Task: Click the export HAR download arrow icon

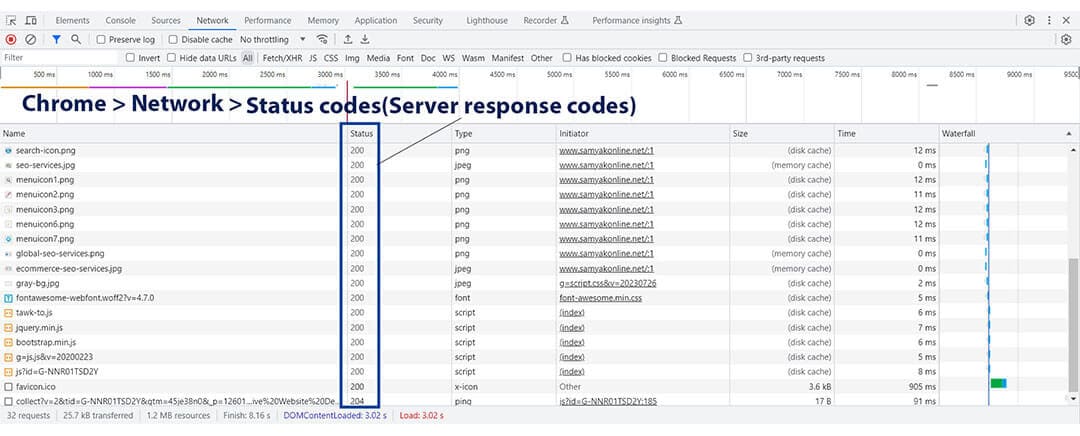Action: pyautogui.click(x=365, y=40)
